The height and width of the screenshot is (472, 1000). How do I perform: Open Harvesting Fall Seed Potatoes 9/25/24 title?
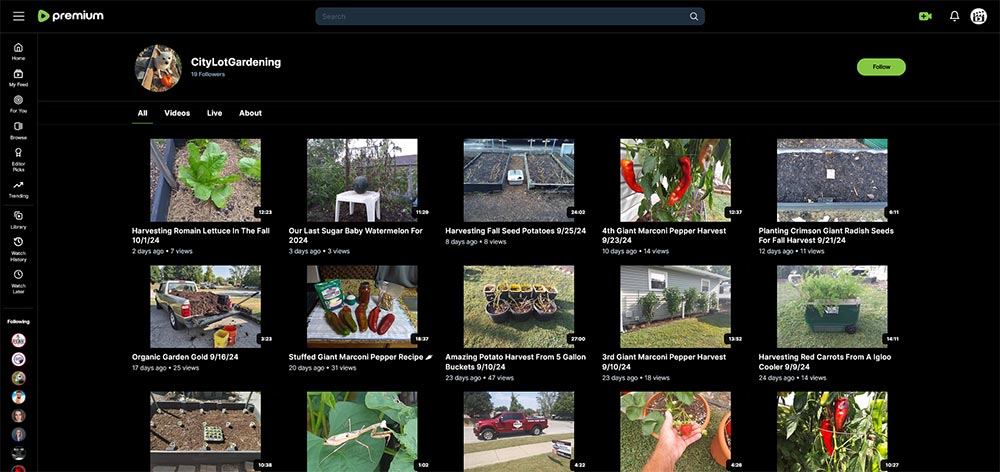pyautogui.click(x=513, y=231)
